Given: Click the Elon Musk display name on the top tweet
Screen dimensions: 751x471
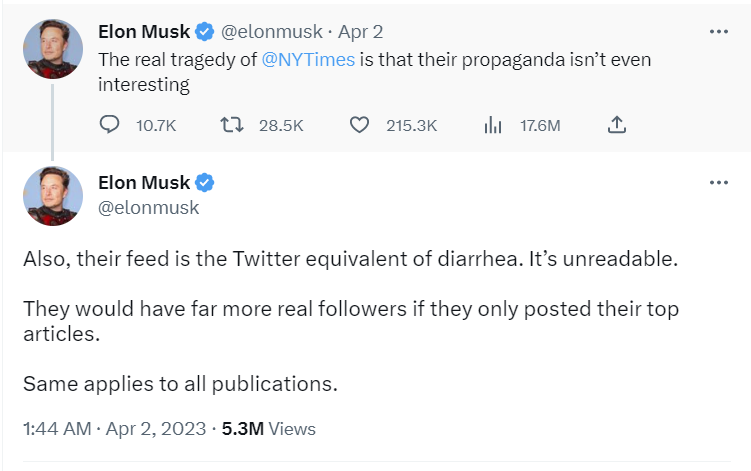Looking at the screenshot, I should (144, 32).
